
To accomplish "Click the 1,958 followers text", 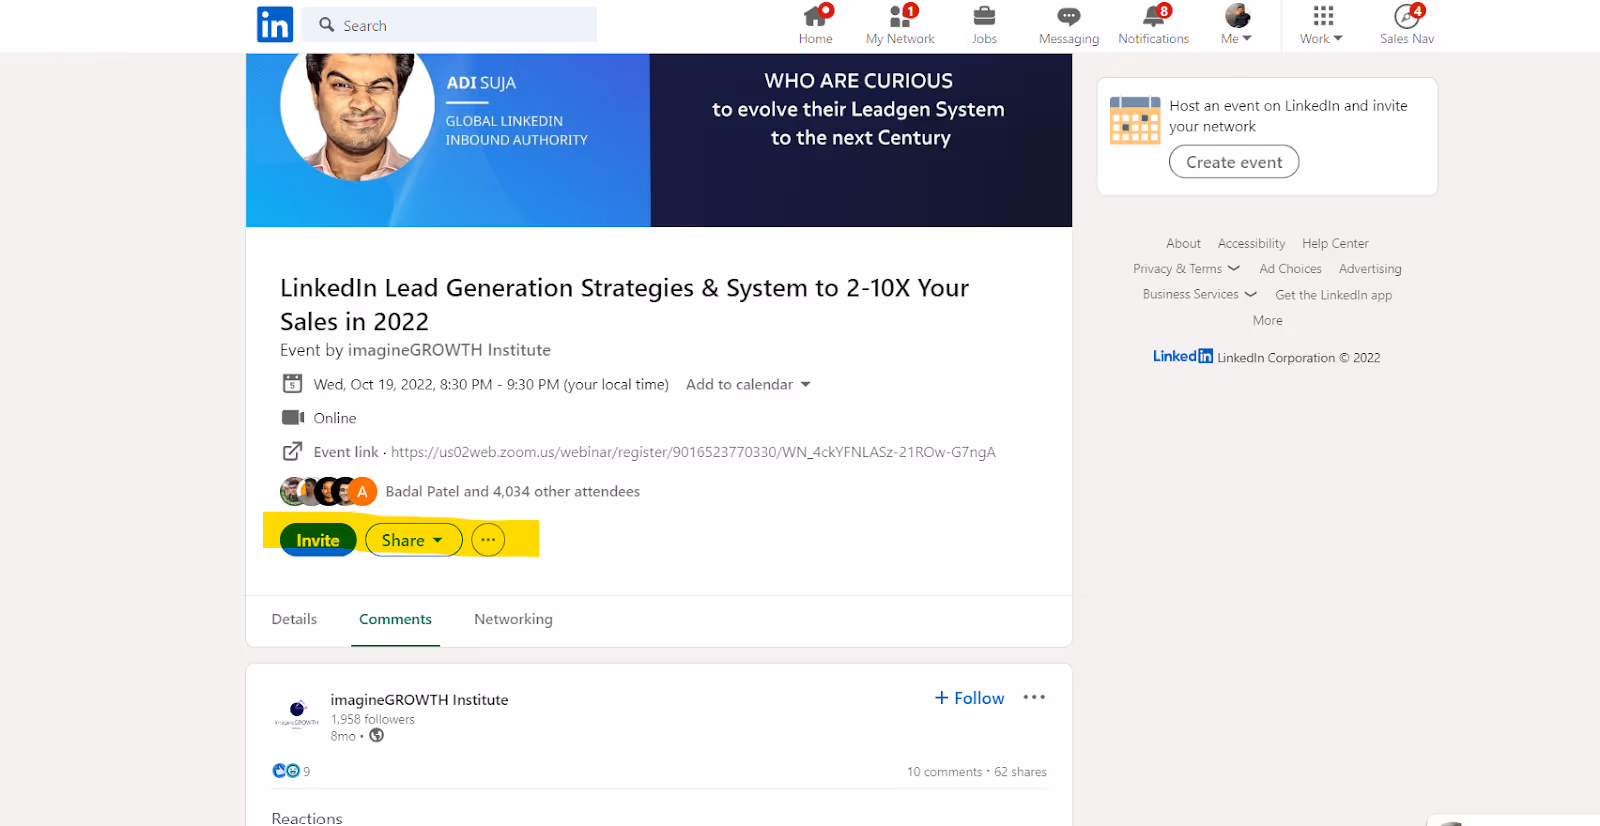I will tap(372, 719).
